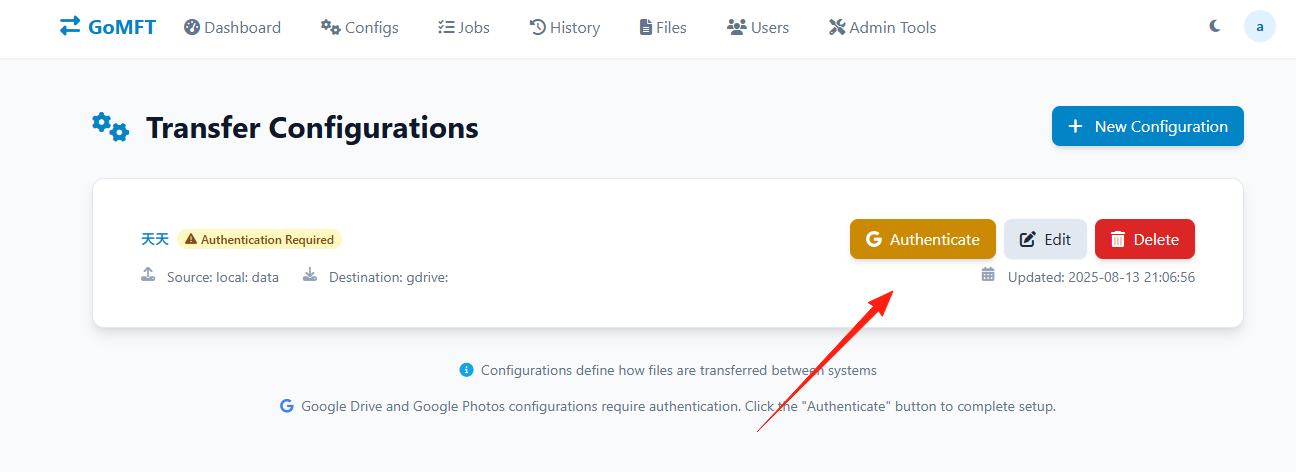Click the calendar icon beside Updated
This screenshot has width=1296, height=472.
tap(988, 274)
